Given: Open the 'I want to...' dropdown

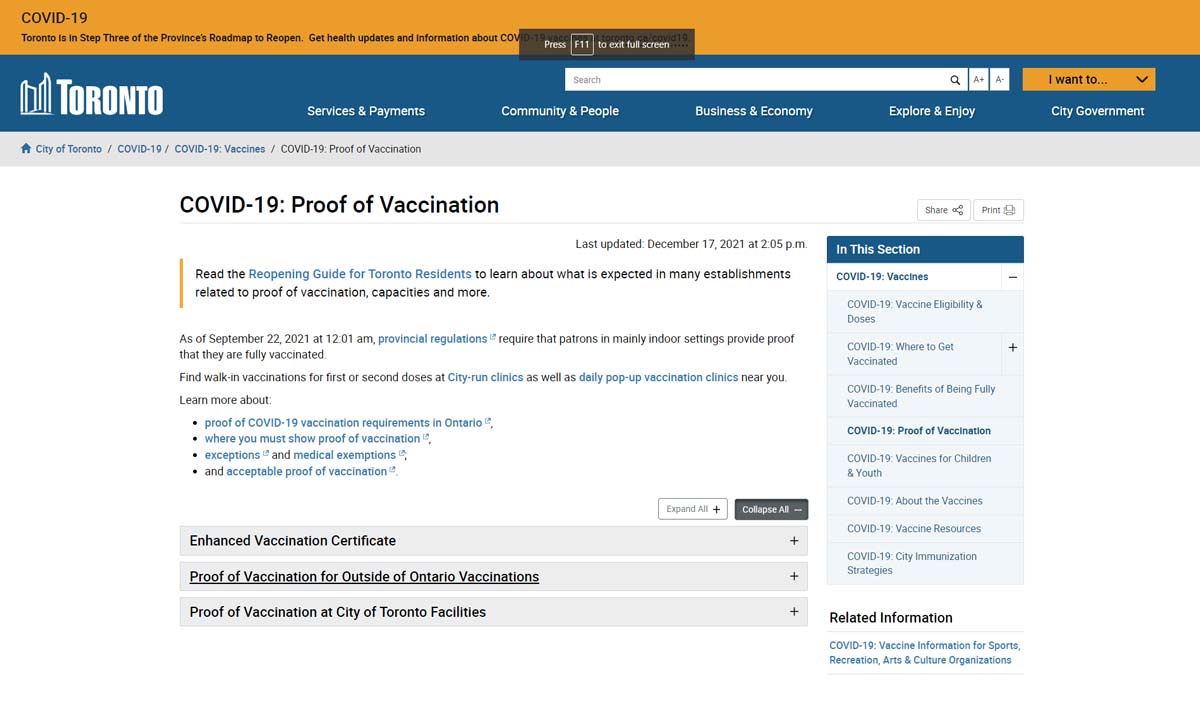Looking at the screenshot, I should pos(1088,79).
